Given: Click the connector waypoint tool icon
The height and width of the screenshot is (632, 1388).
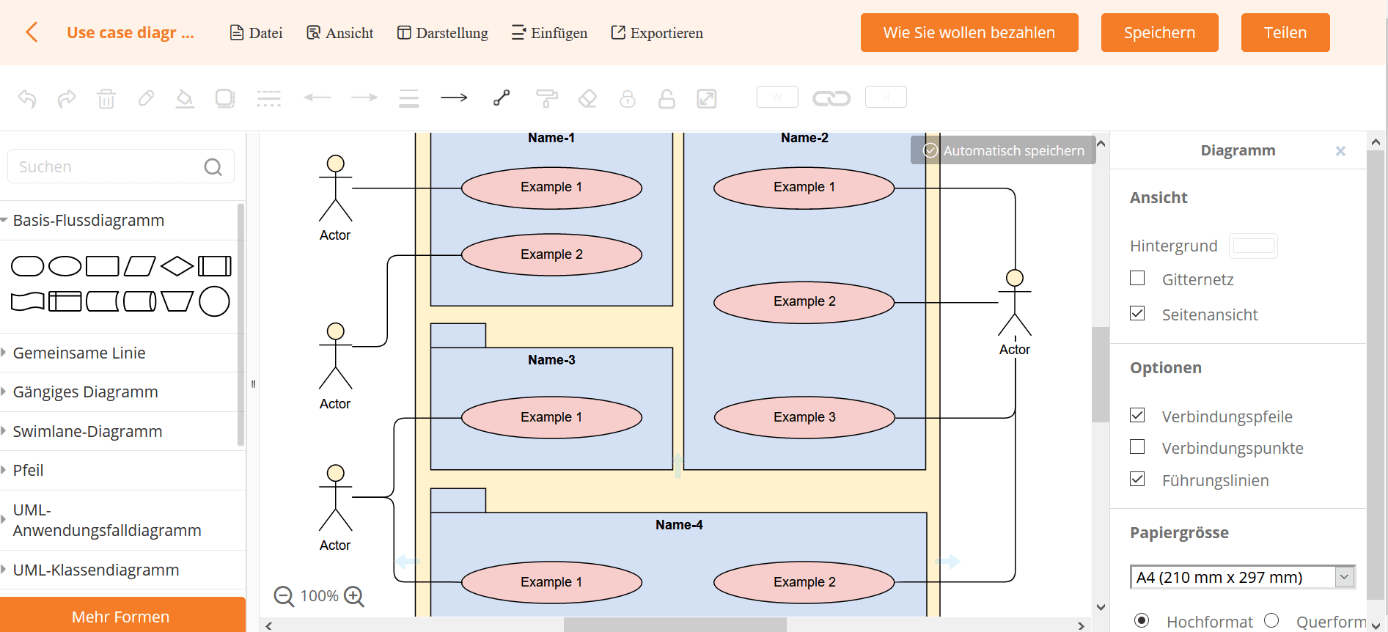Looking at the screenshot, I should [501, 98].
